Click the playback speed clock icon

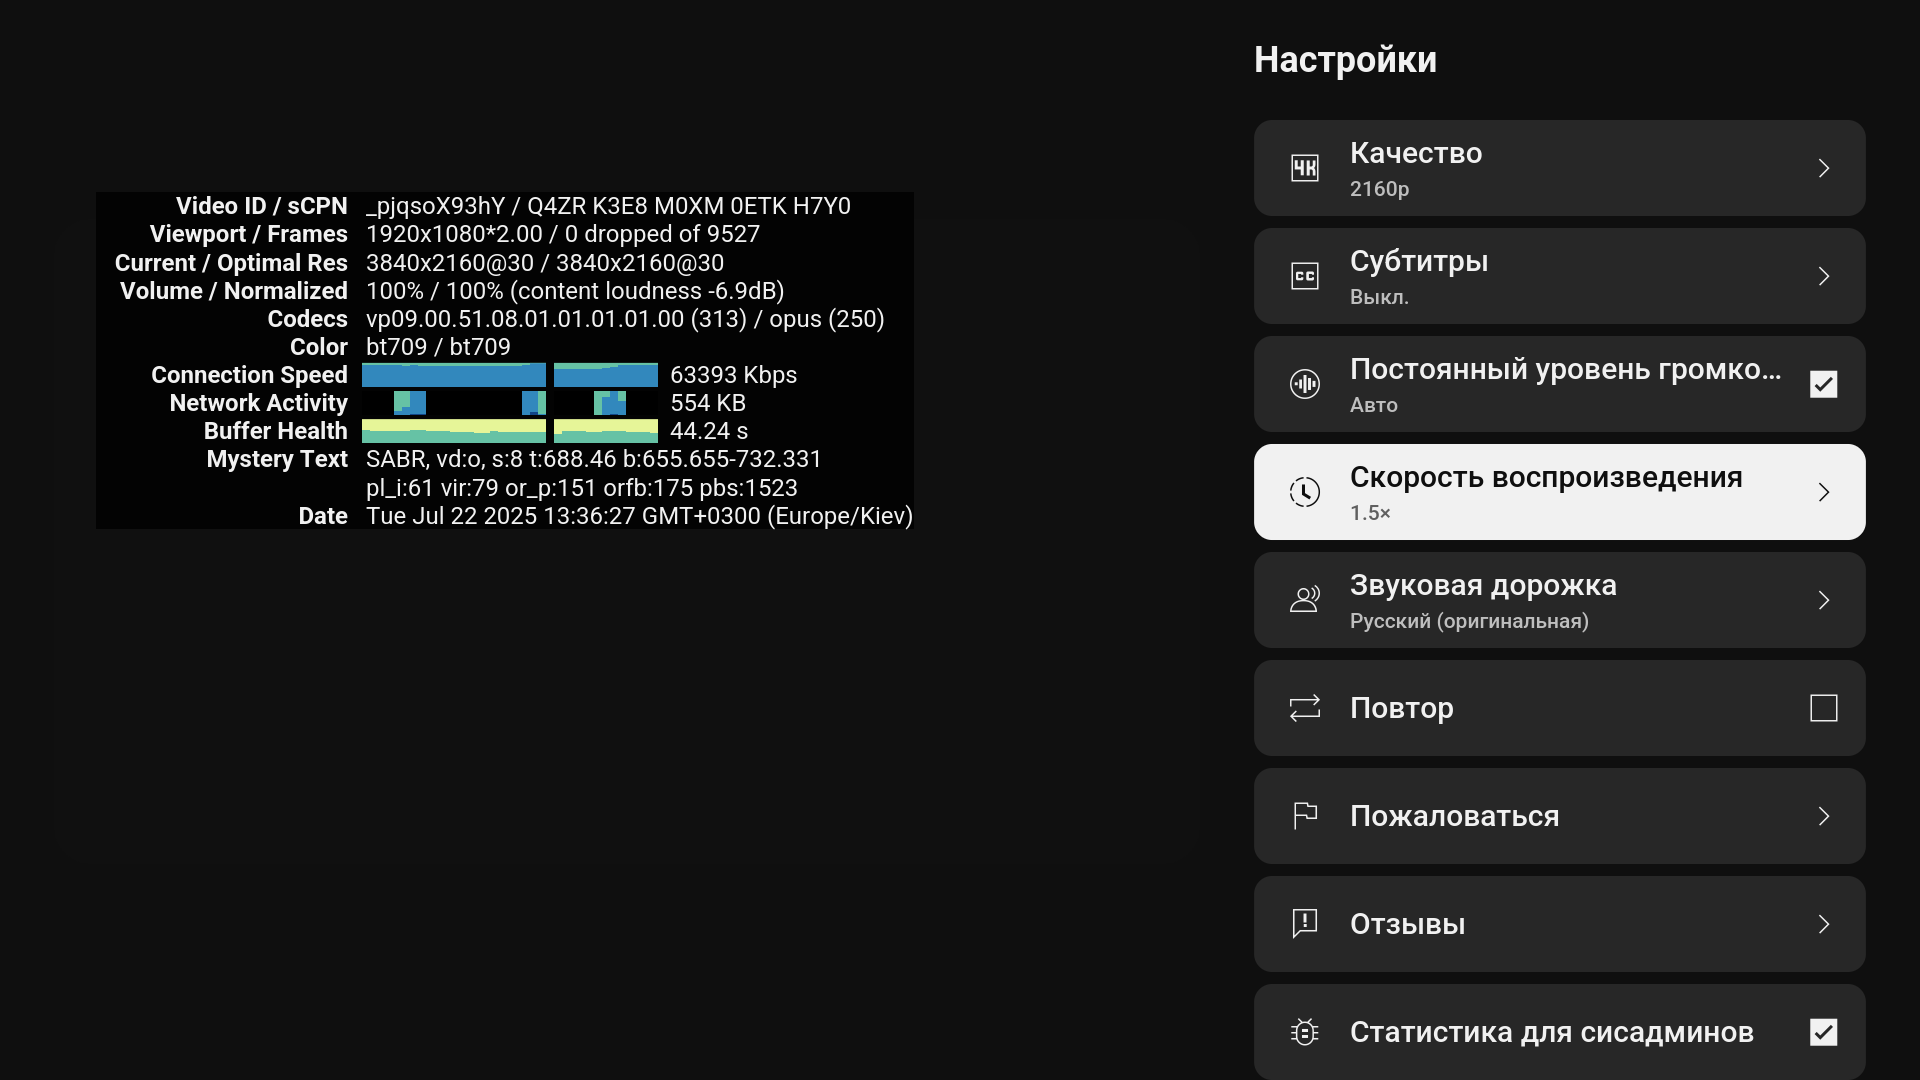1305,492
